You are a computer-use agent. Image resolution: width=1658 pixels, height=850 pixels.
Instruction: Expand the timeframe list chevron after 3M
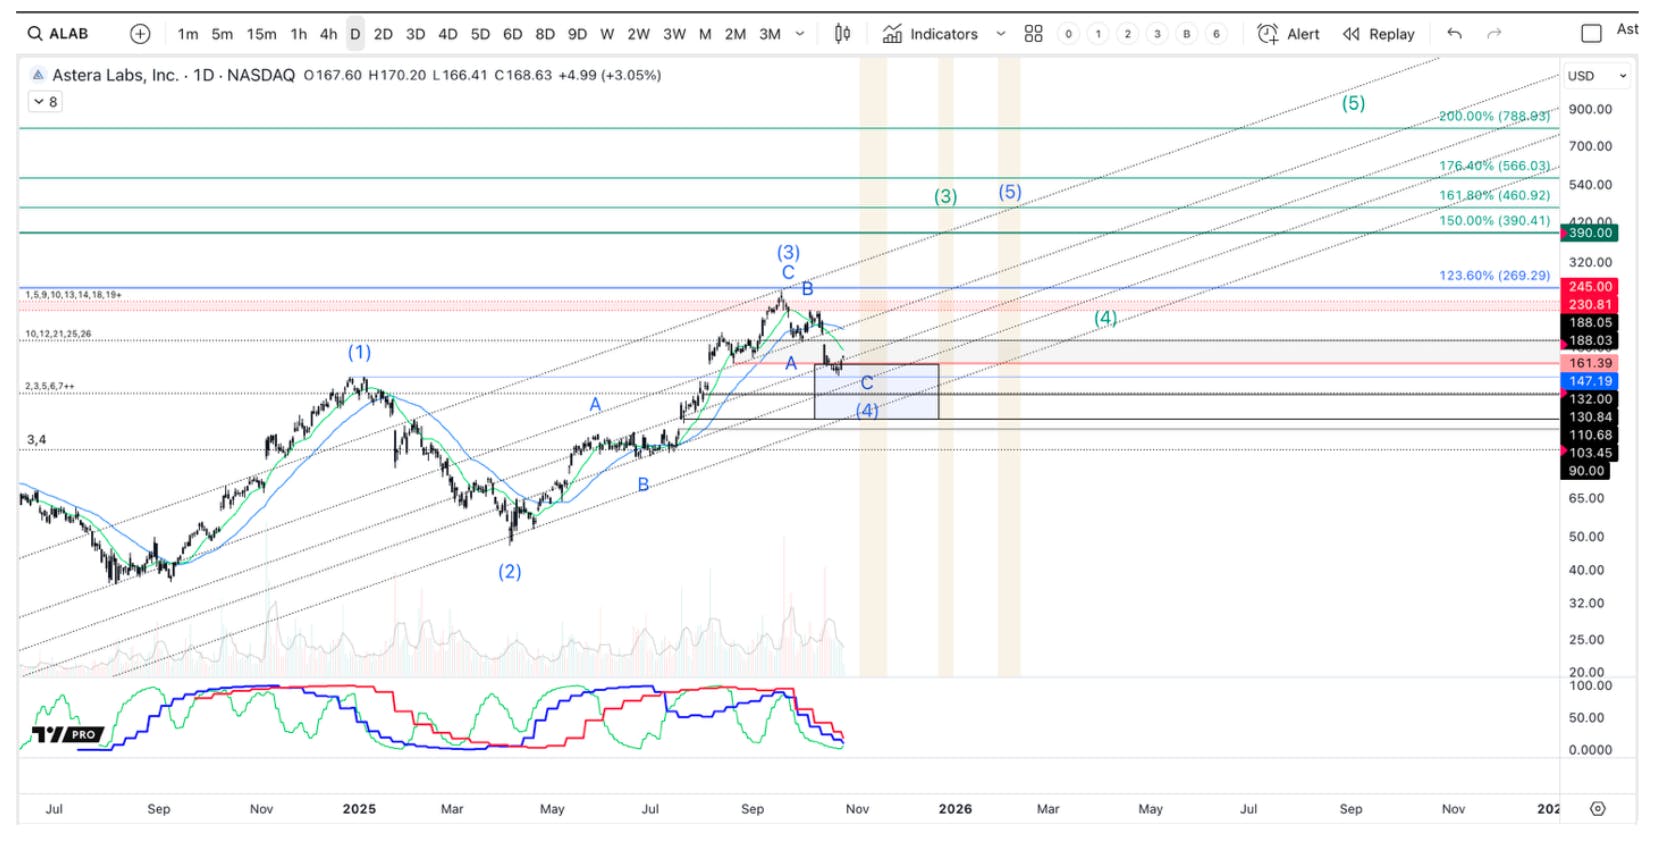800,34
